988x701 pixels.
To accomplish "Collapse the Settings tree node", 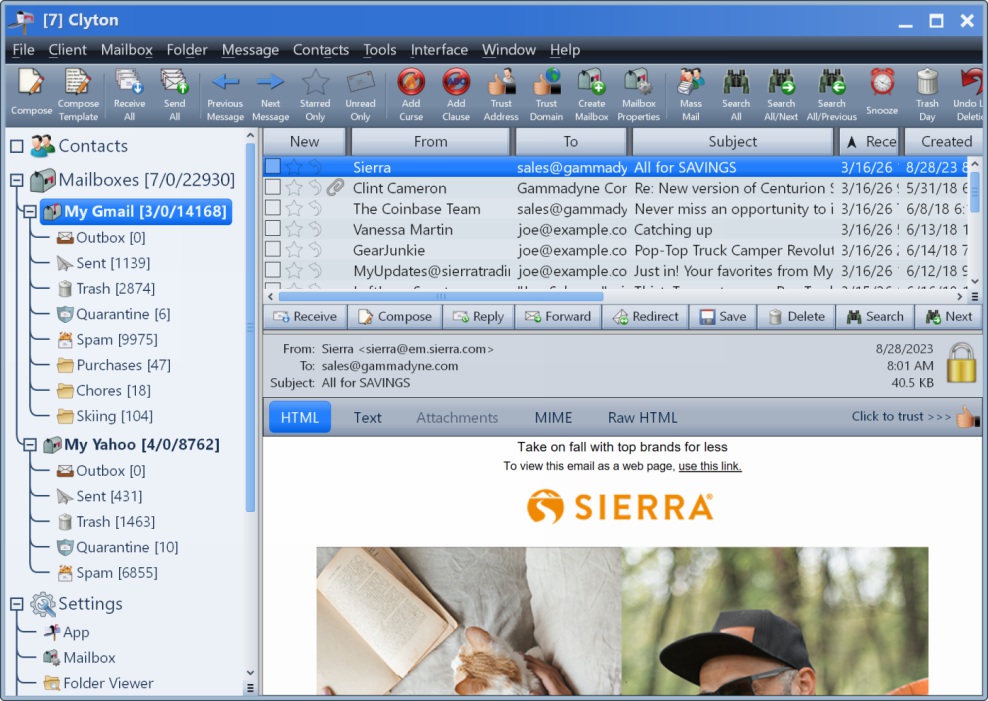I will (17, 604).
